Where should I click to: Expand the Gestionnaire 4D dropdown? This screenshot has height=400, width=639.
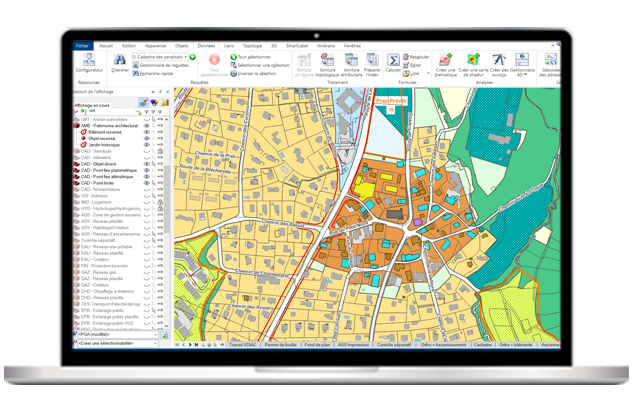pyautogui.click(x=523, y=74)
